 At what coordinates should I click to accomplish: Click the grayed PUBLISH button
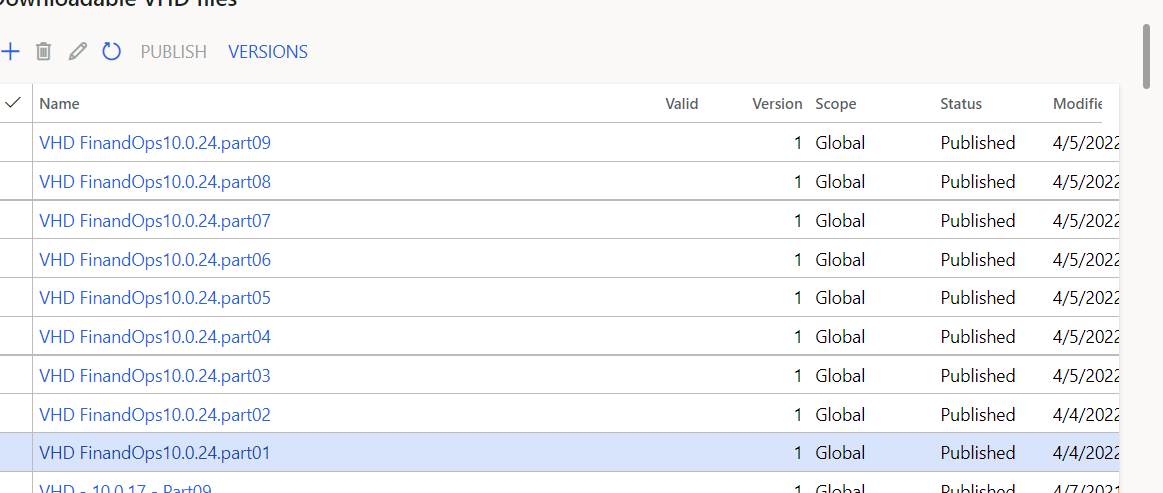pyautogui.click(x=174, y=52)
